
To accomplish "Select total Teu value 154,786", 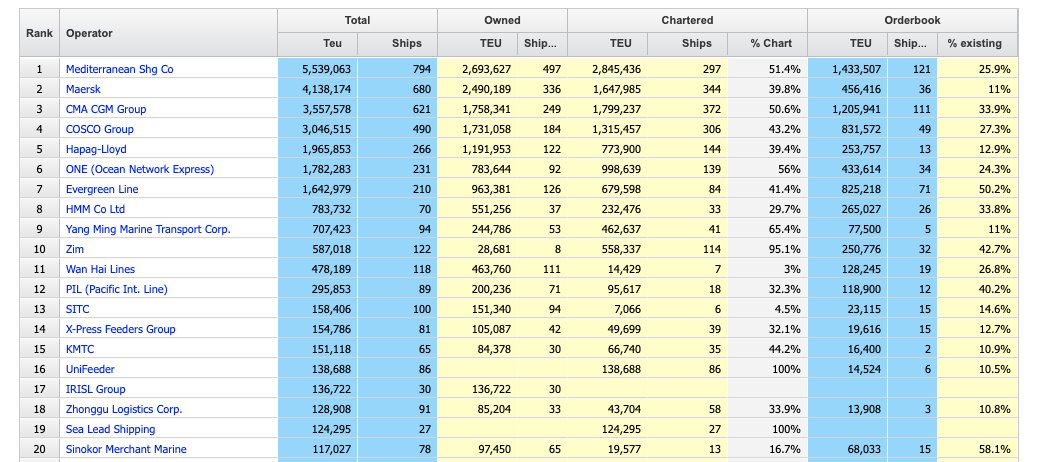I will [x=318, y=329].
